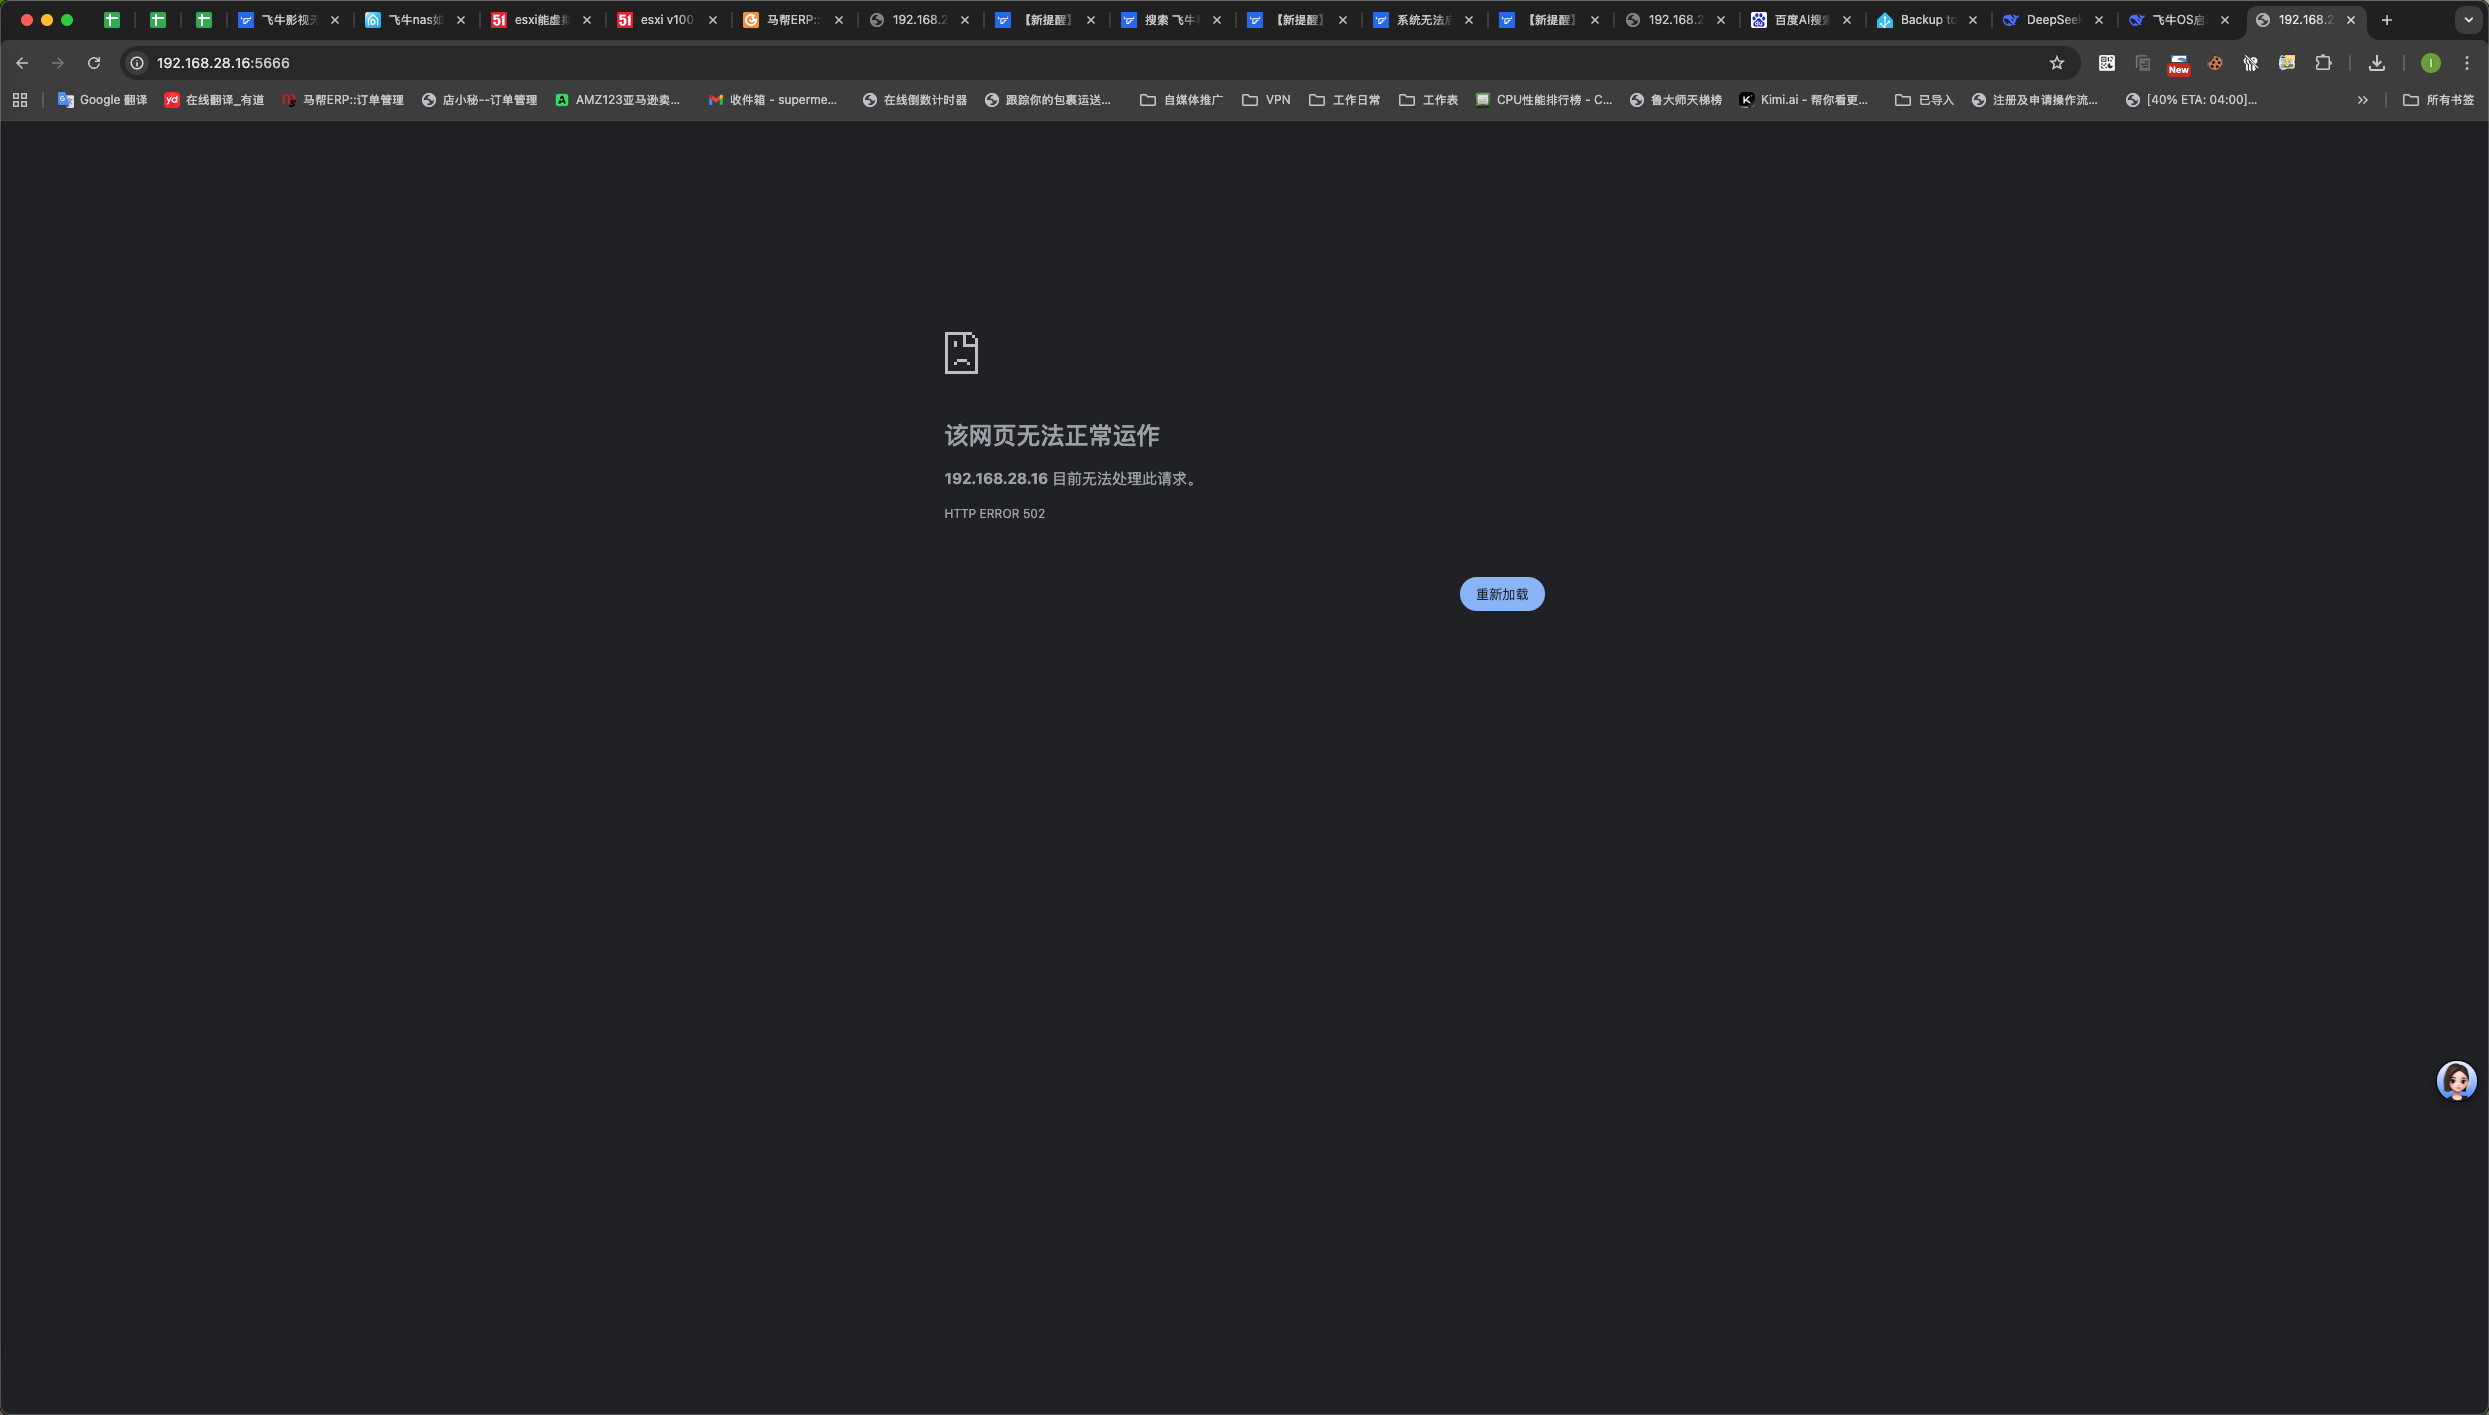Open the VPN bookmarks folder

(1266, 100)
